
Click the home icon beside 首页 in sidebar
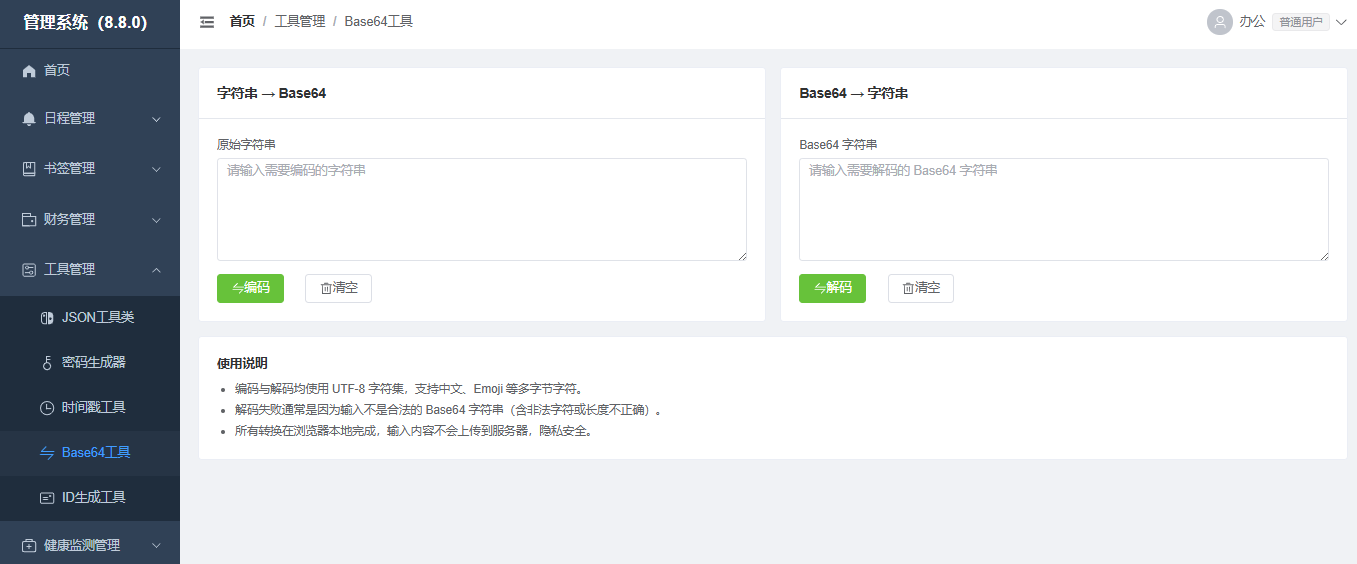click(x=29, y=71)
